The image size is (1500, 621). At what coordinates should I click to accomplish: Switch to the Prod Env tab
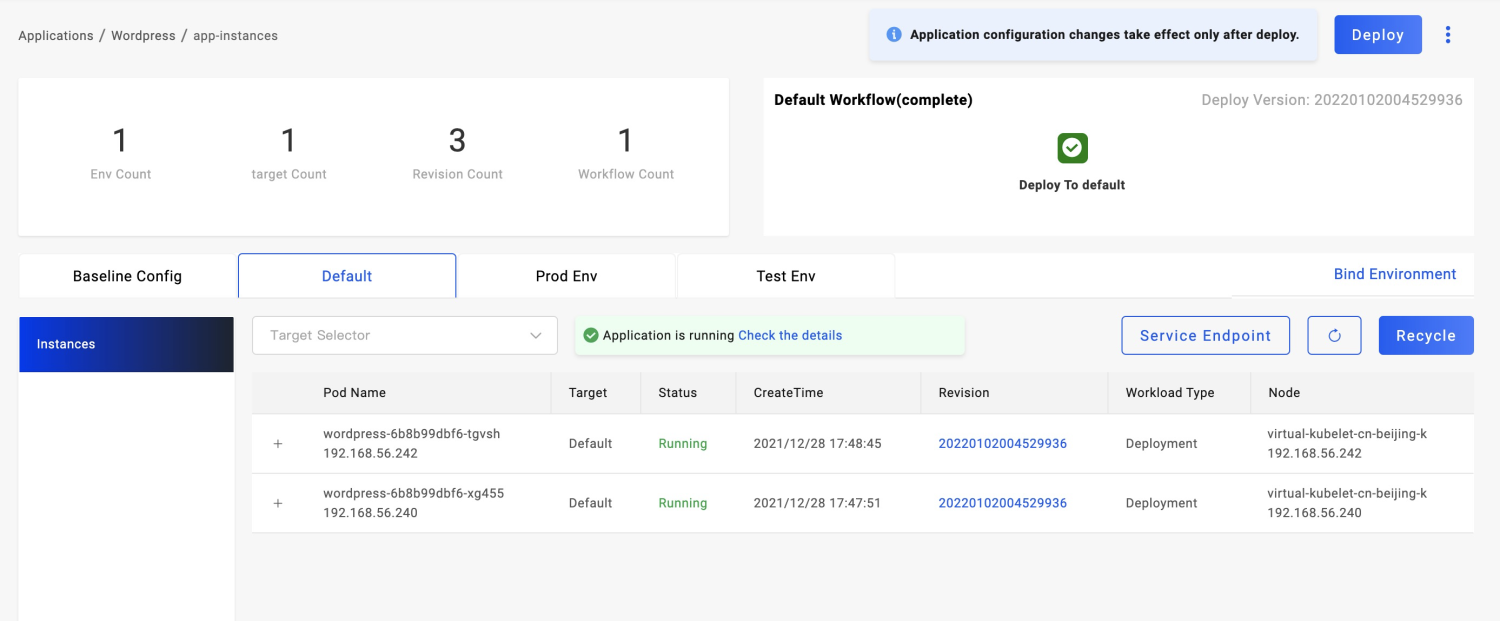click(566, 276)
